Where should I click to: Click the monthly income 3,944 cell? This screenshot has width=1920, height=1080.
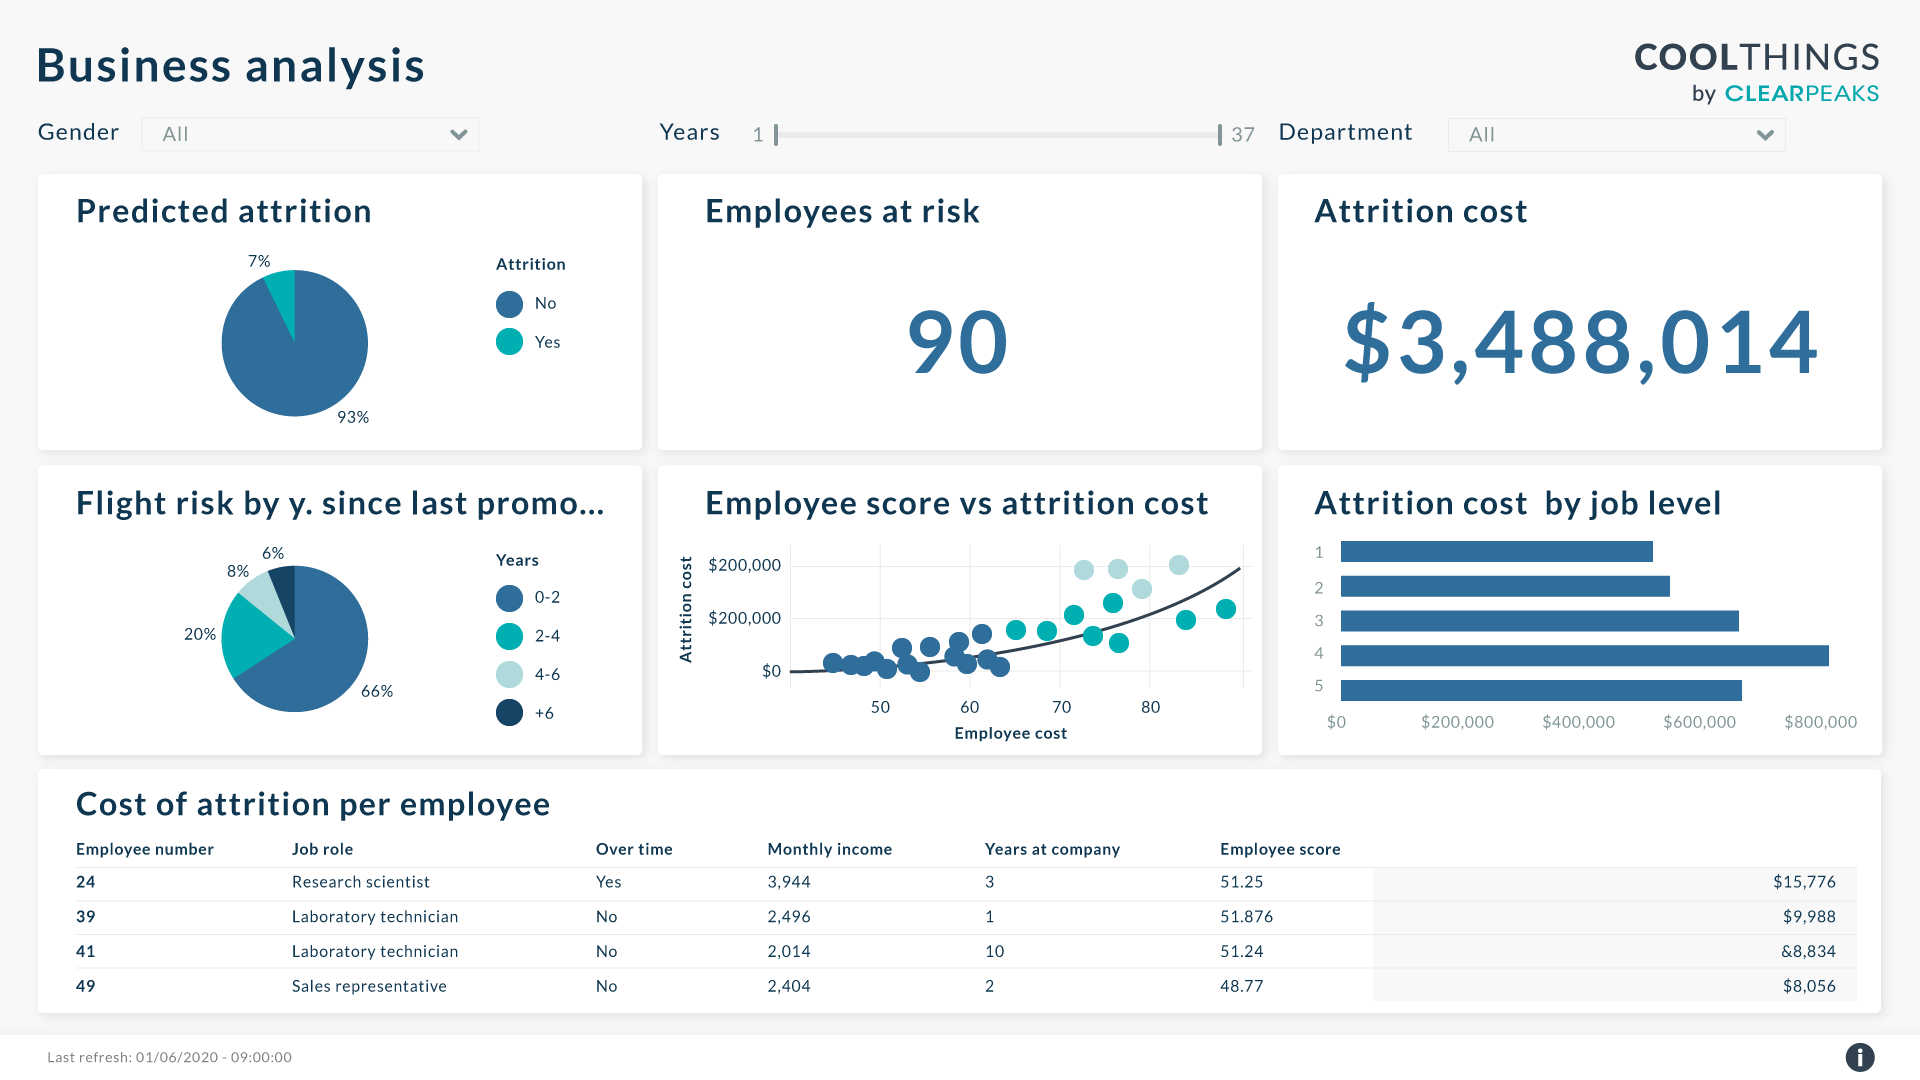click(x=789, y=882)
